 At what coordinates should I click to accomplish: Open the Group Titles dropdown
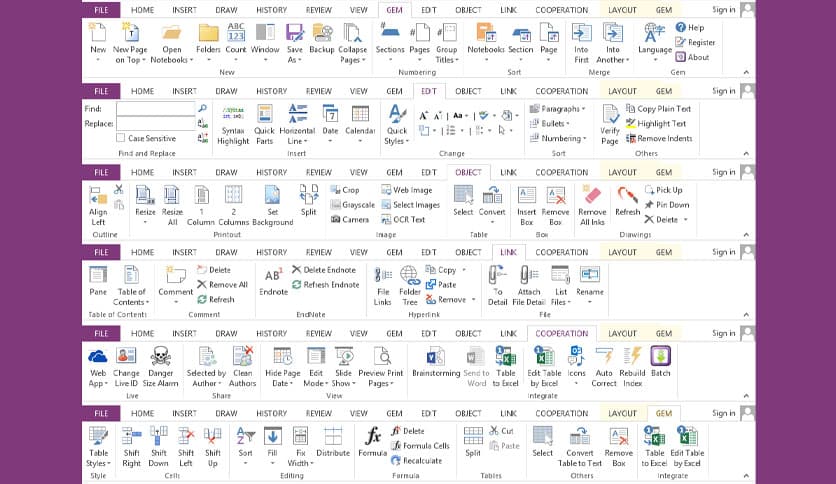pyautogui.click(x=456, y=60)
